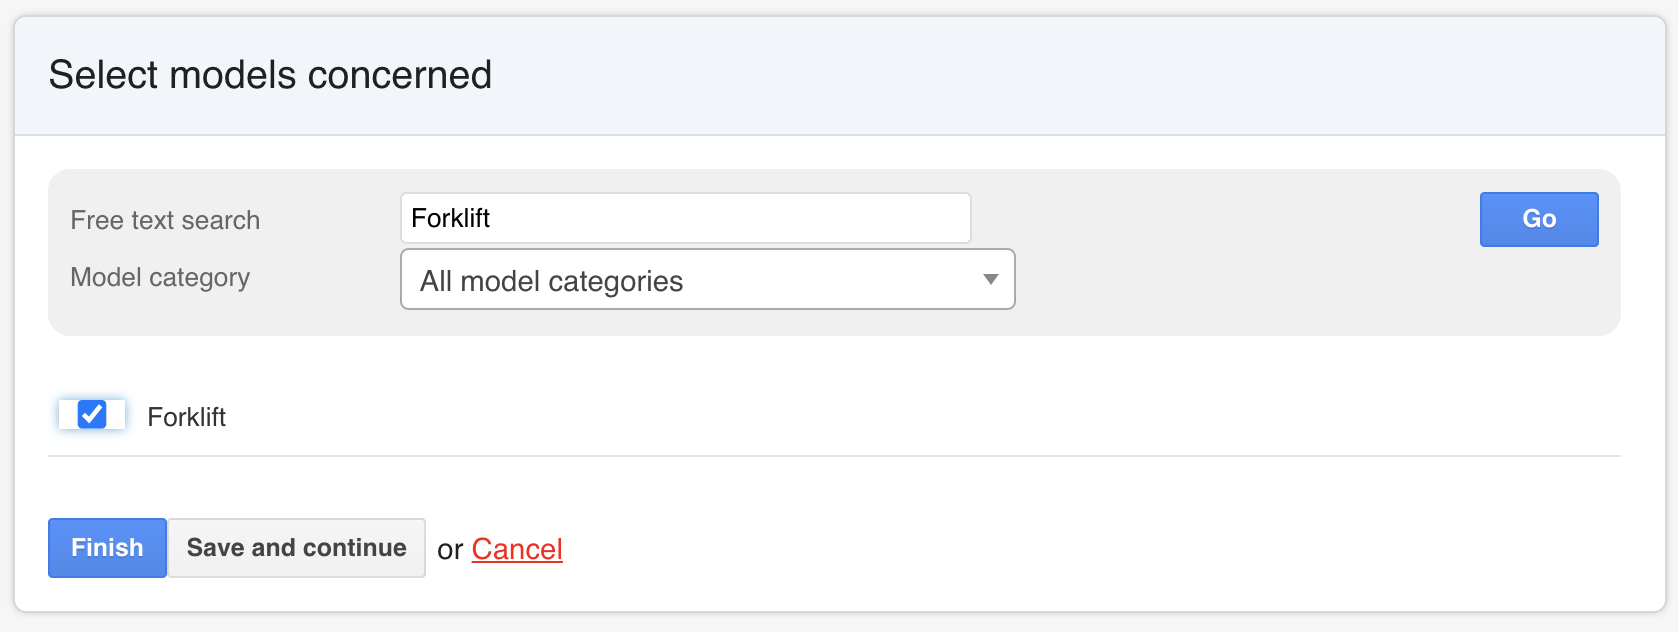
Task: Click the 'Model category' label
Action: (x=160, y=277)
